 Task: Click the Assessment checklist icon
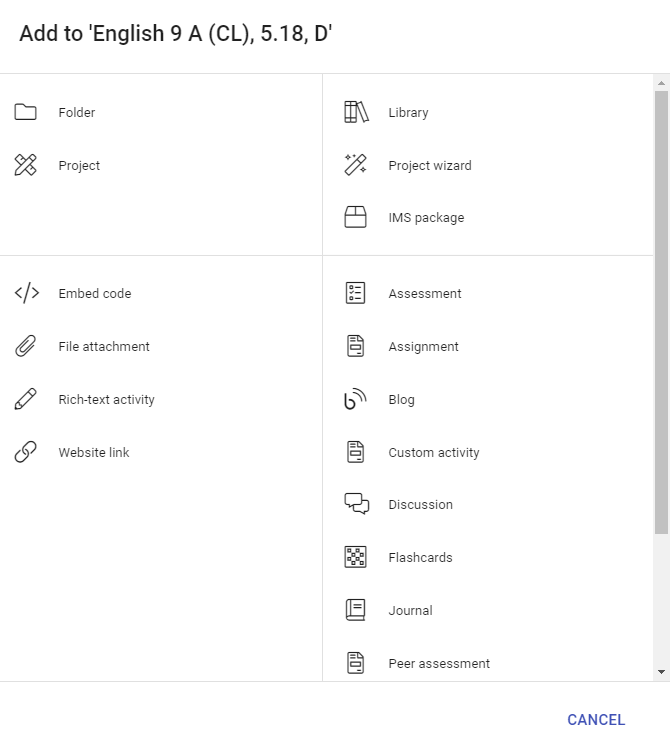[x=356, y=294]
